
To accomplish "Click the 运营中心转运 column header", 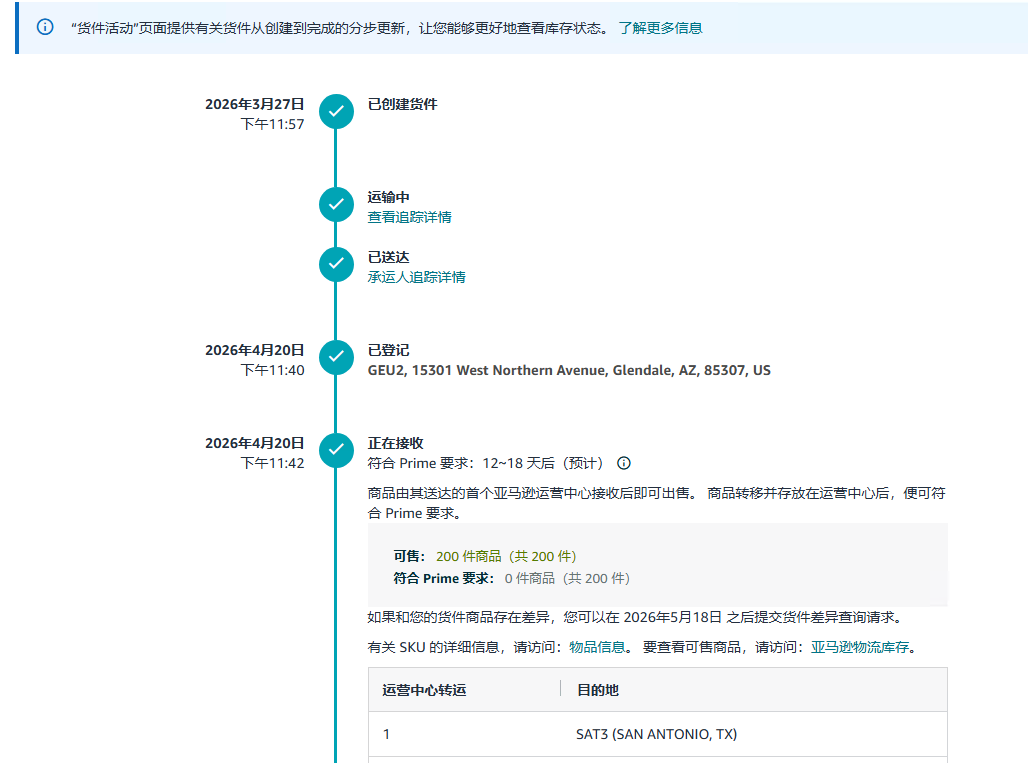I will [x=424, y=690].
